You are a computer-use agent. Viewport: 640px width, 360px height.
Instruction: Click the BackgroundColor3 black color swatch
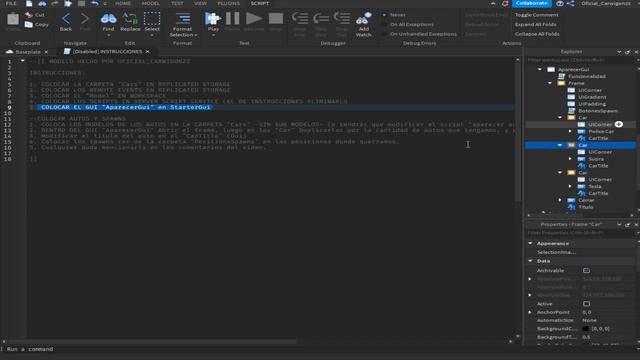586,329
